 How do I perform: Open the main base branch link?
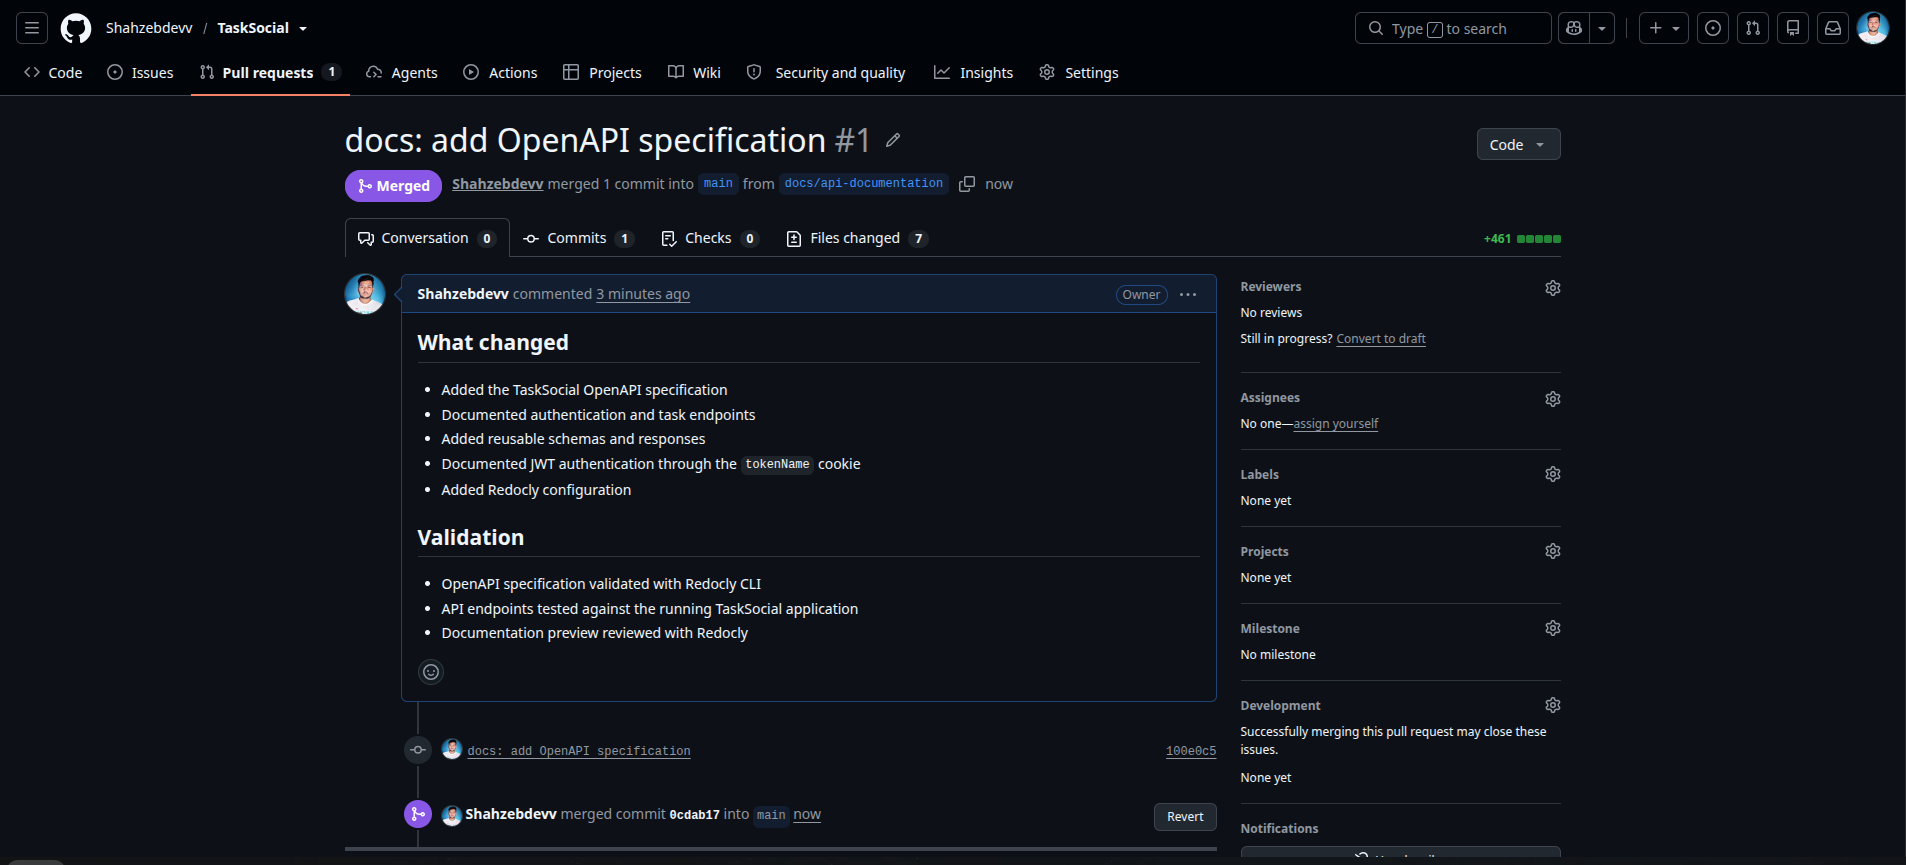point(718,184)
